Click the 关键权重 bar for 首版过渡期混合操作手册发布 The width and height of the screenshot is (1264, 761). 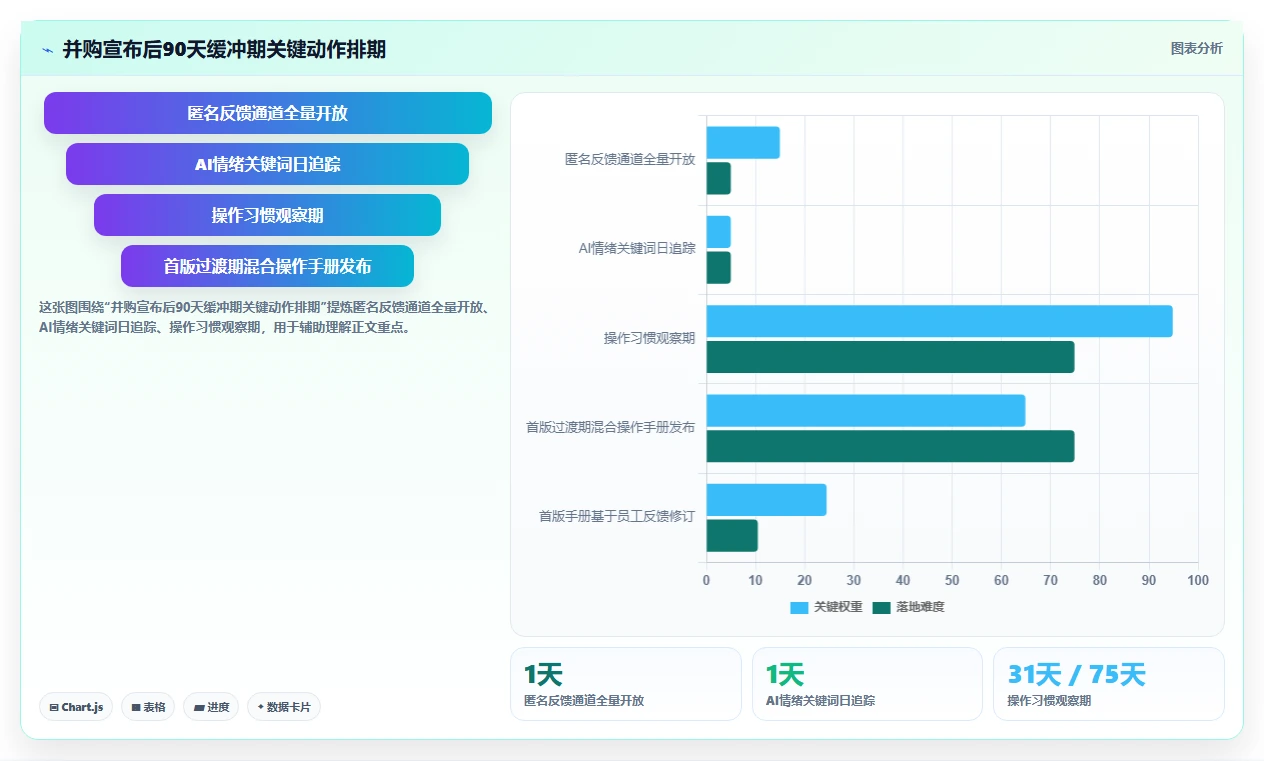[x=866, y=410]
